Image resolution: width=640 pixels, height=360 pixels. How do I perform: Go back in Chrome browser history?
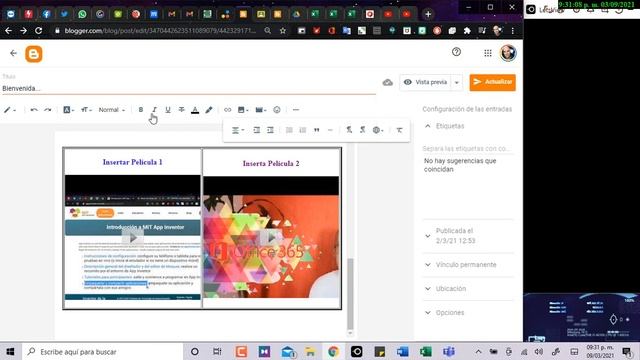pos(8,31)
